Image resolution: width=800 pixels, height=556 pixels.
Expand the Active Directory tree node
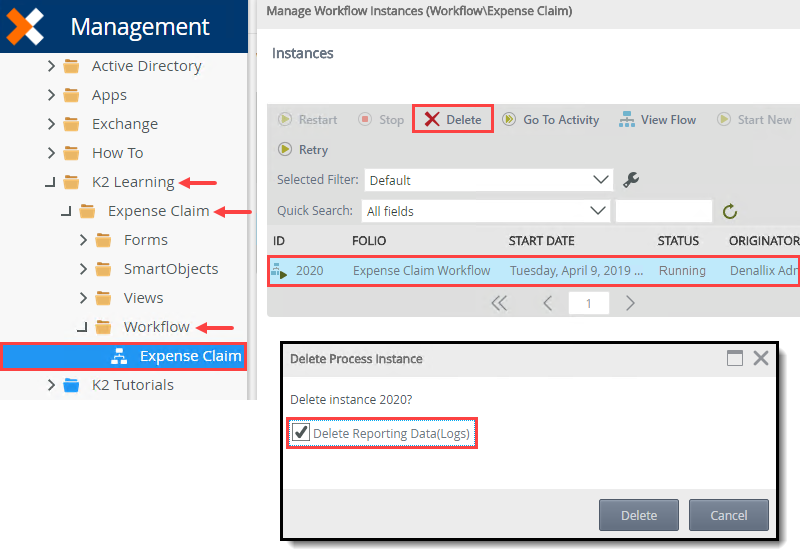51,66
